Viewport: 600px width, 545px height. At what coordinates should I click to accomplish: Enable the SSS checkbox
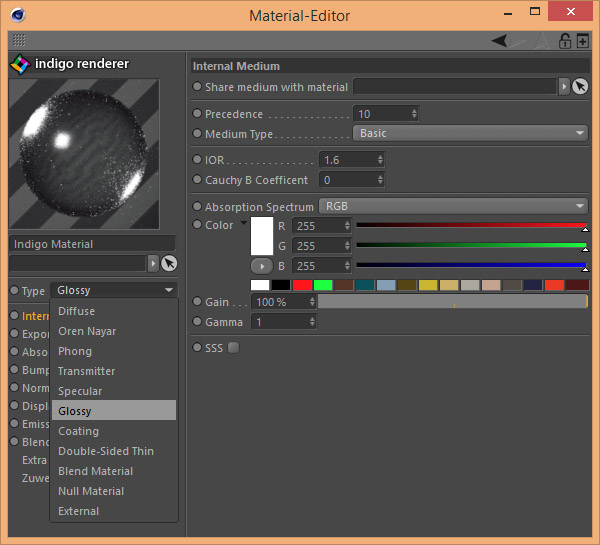click(x=233, y=348)
